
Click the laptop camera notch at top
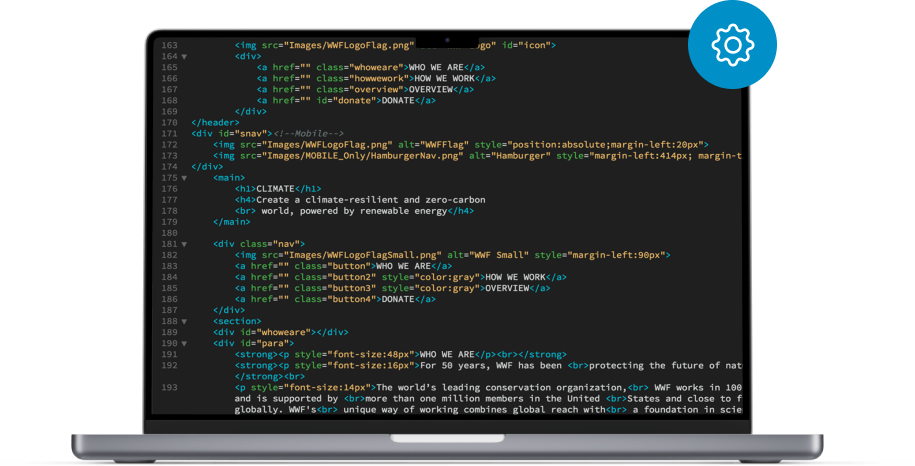point(447,41)
